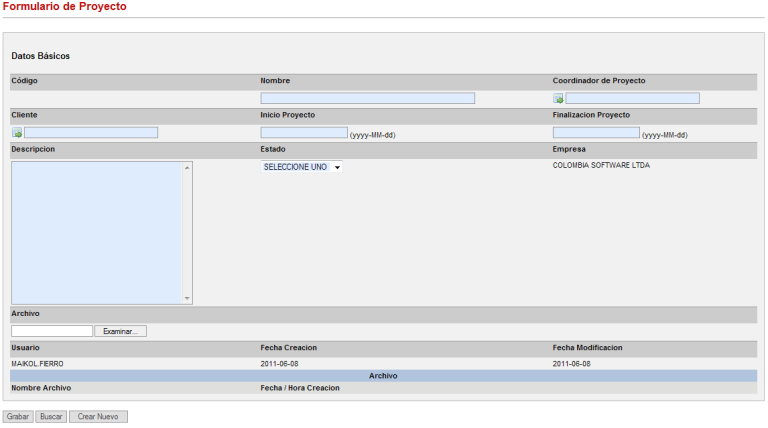768x428 pixels.
Task: Click the Archivo file path field
Action: pyautogui.click(x=52, y=331)
